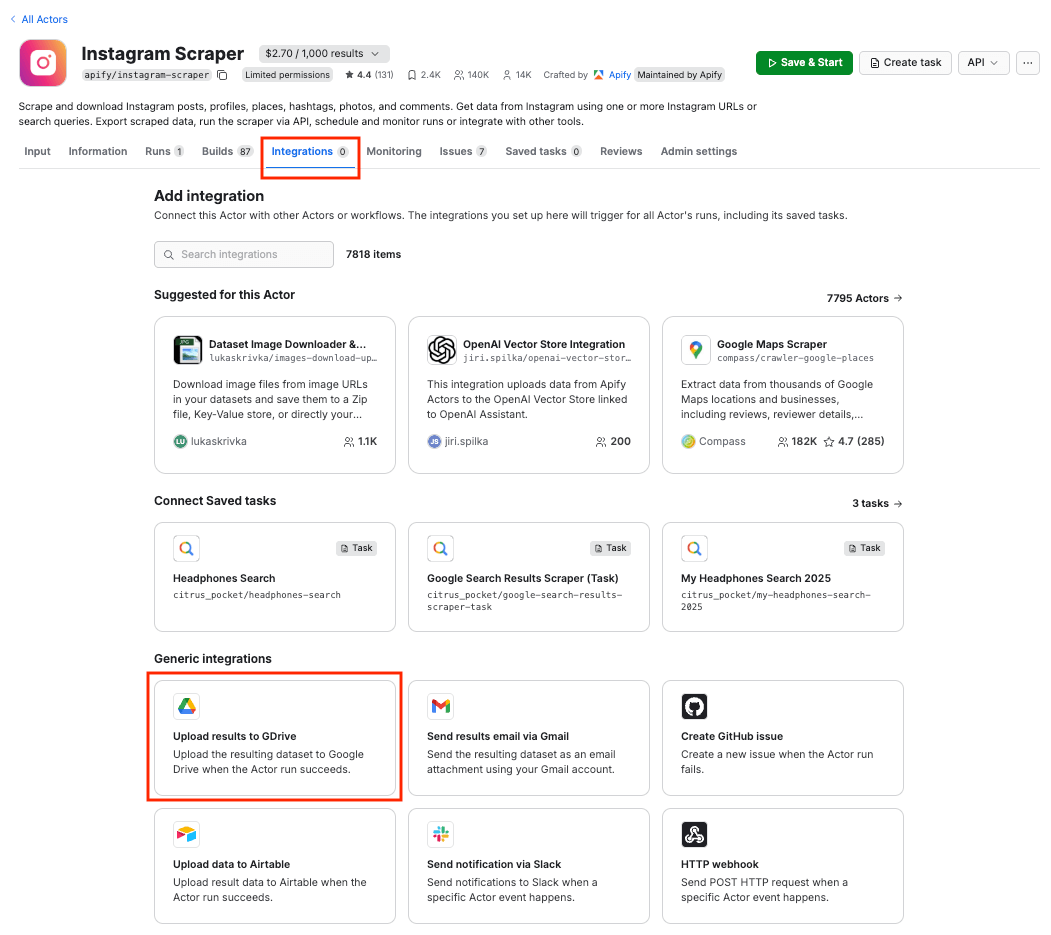Click the GitHub icon for Create GitHub issue

click(x=695, y=706)
